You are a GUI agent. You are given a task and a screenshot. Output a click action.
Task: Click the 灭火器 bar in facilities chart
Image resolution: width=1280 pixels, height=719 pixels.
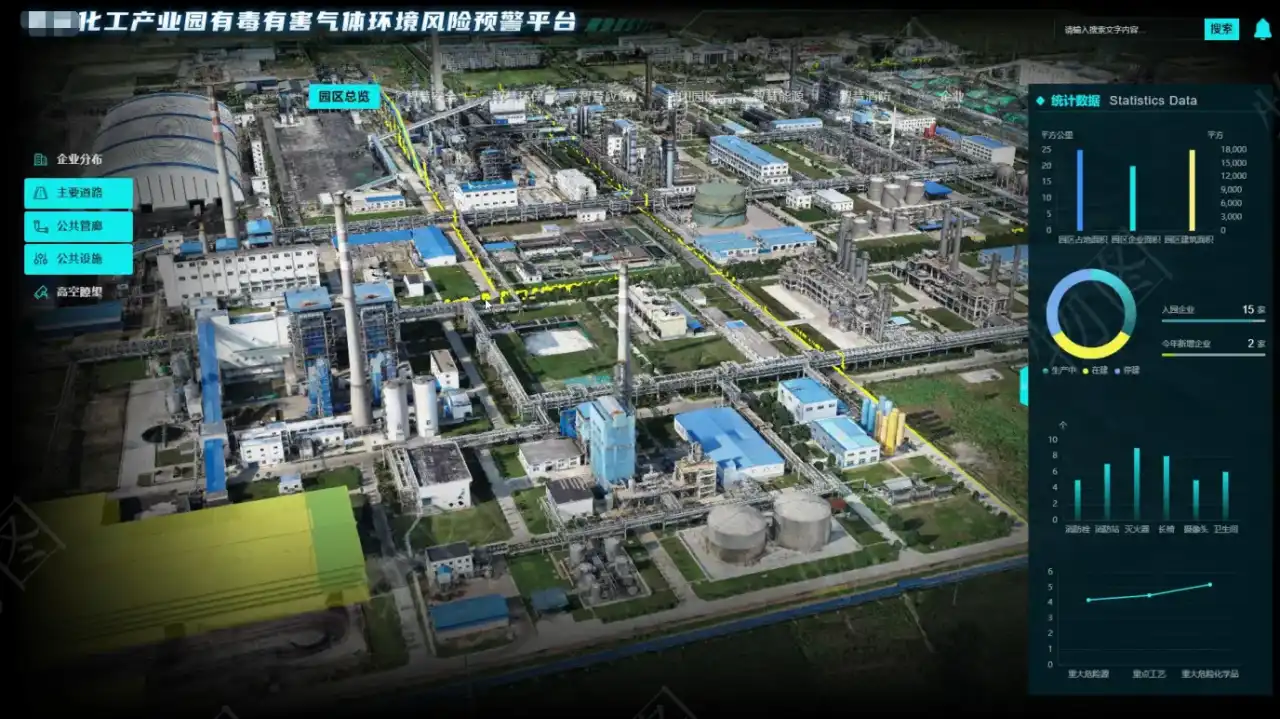pyautogui.click(x=1136, y=485)
